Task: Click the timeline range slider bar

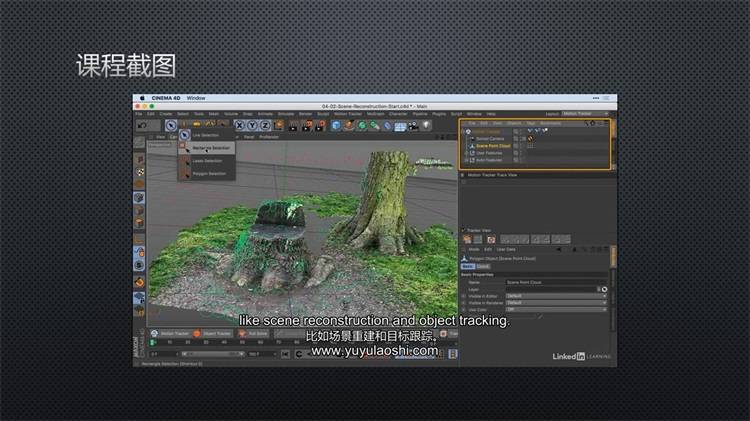Action: tap(213, 354)
